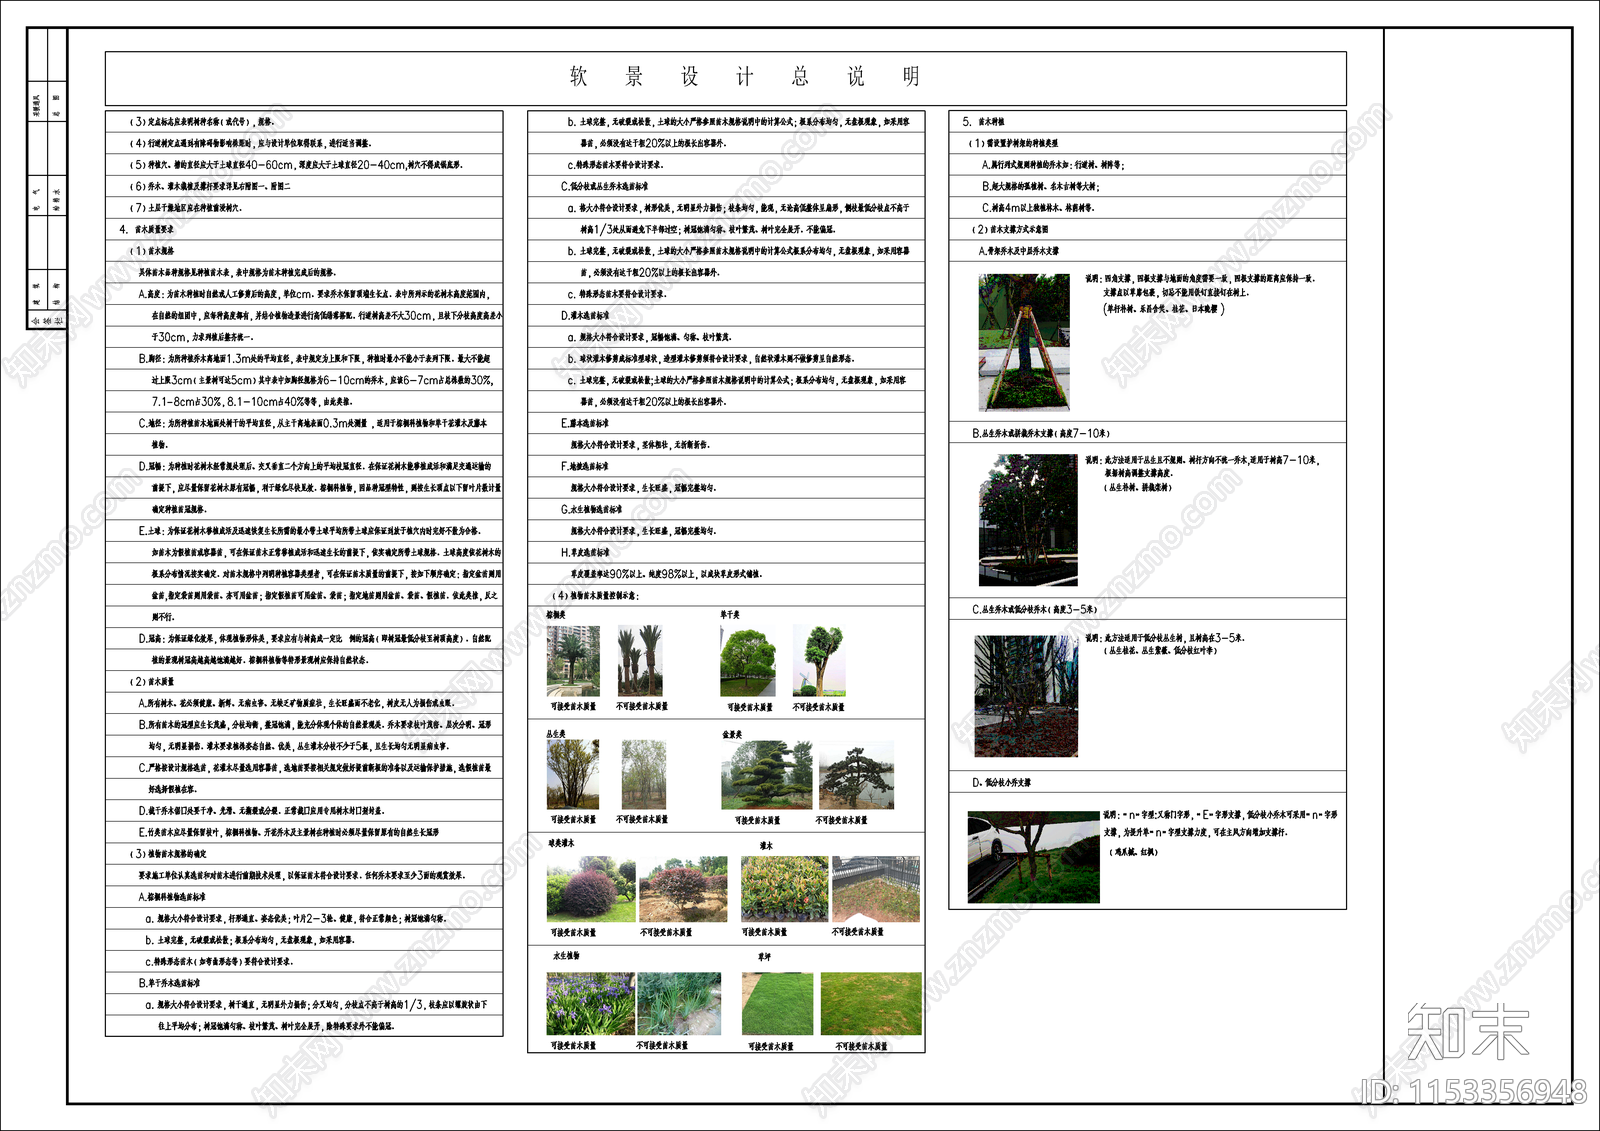Select the species note "(鸡爪槭、红枫)"

1133,852
